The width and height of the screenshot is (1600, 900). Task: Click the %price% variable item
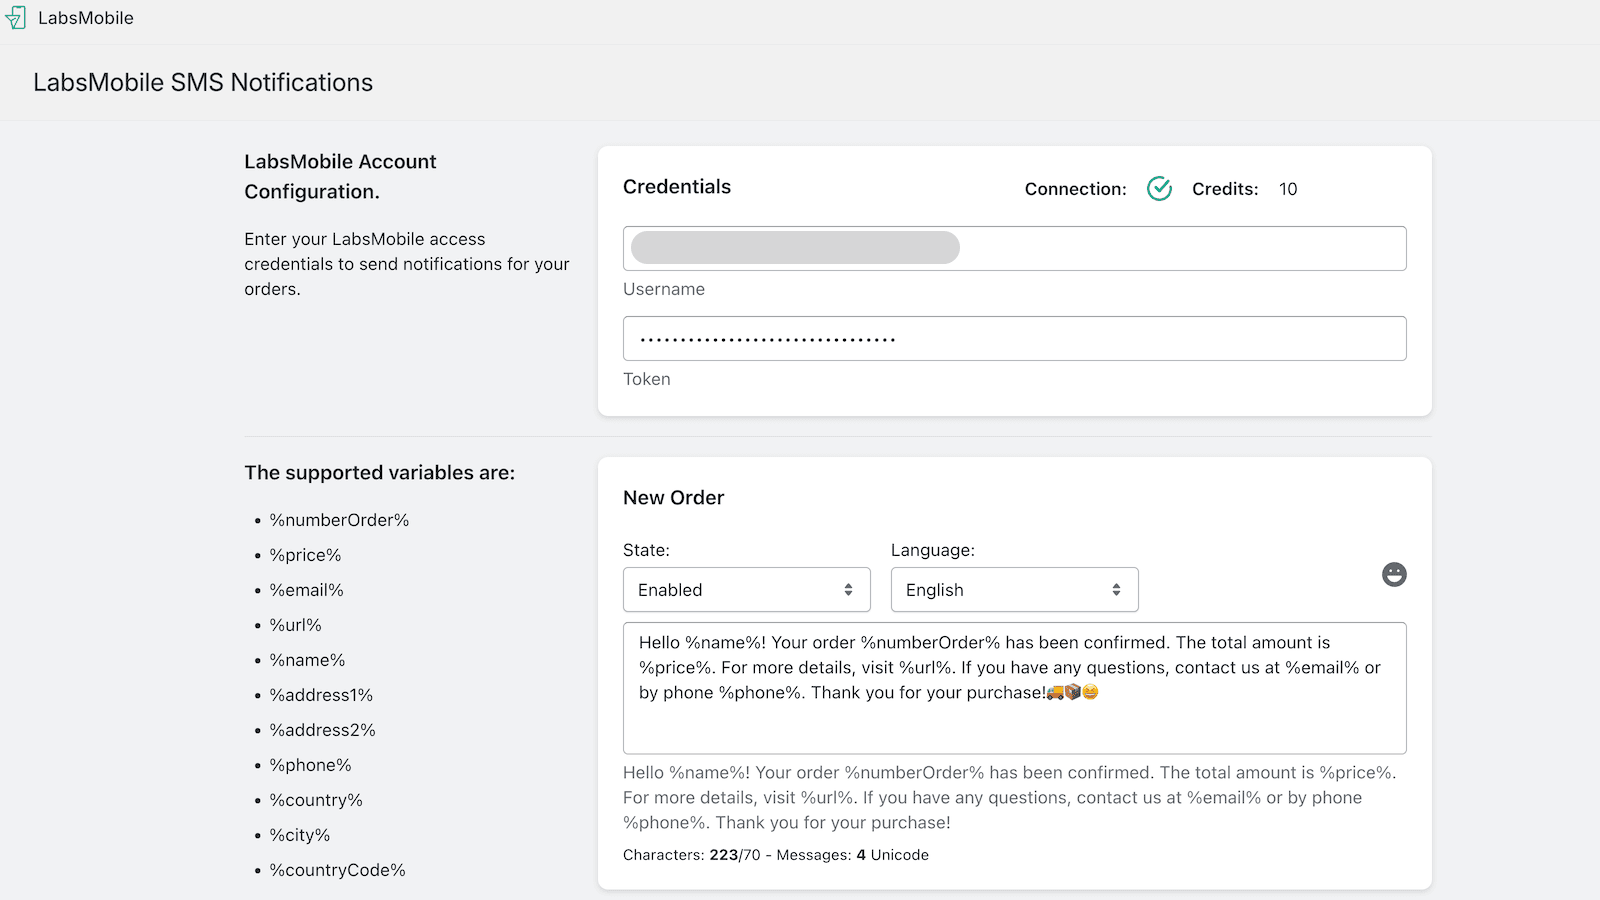point(305,555)
